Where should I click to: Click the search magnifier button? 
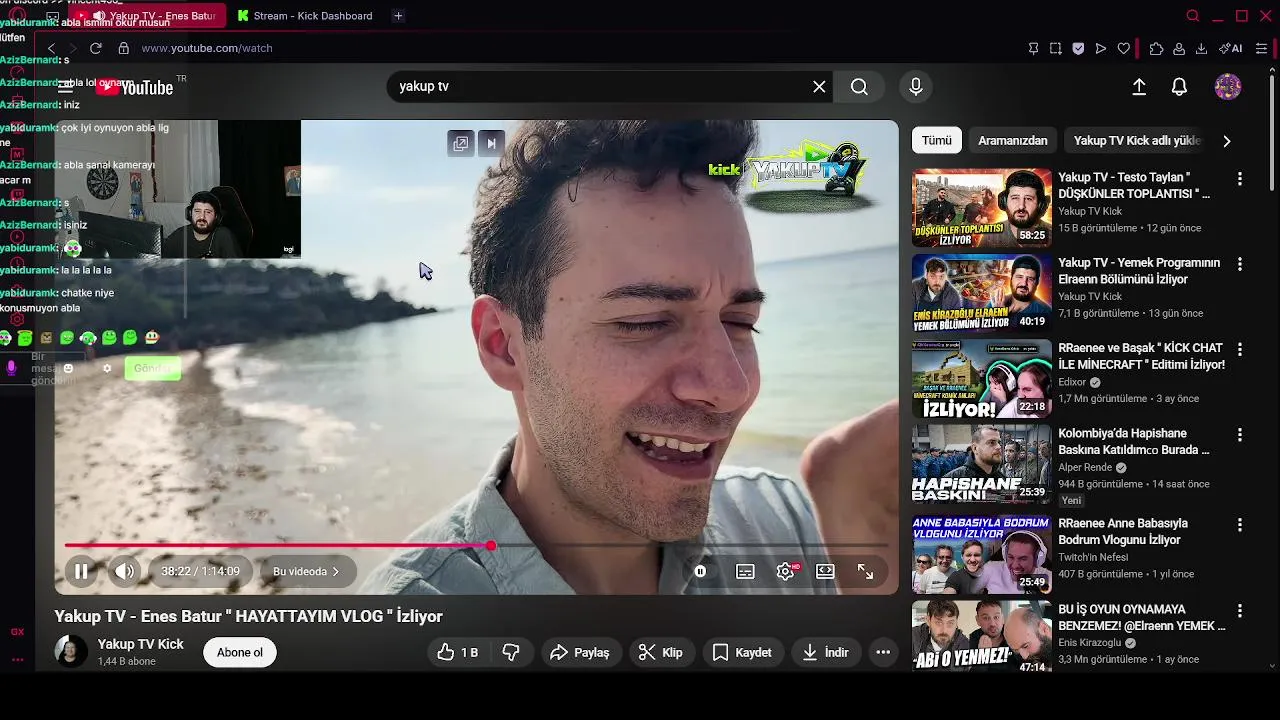click(859, 87)
